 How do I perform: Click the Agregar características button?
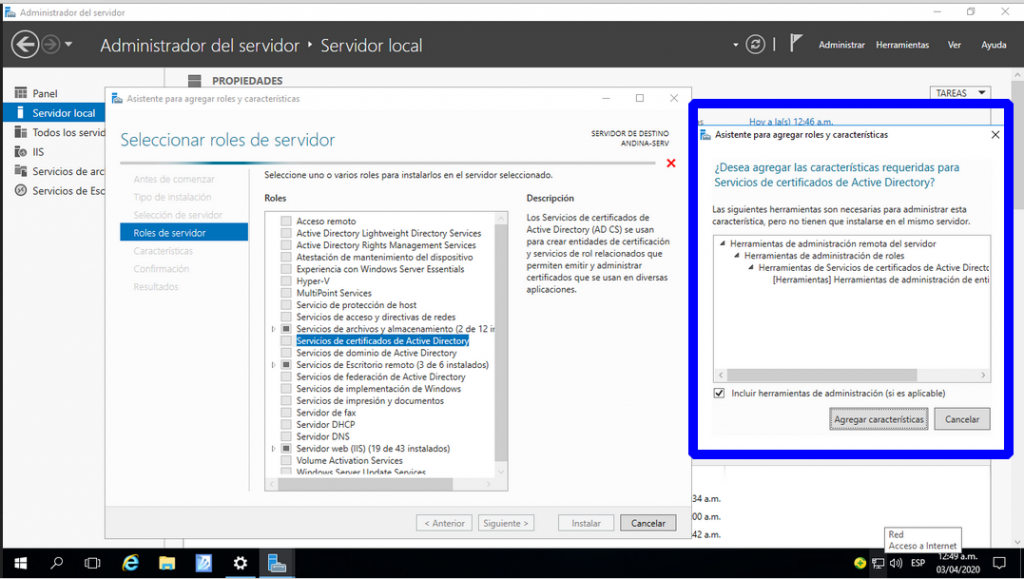coord(879,419)
